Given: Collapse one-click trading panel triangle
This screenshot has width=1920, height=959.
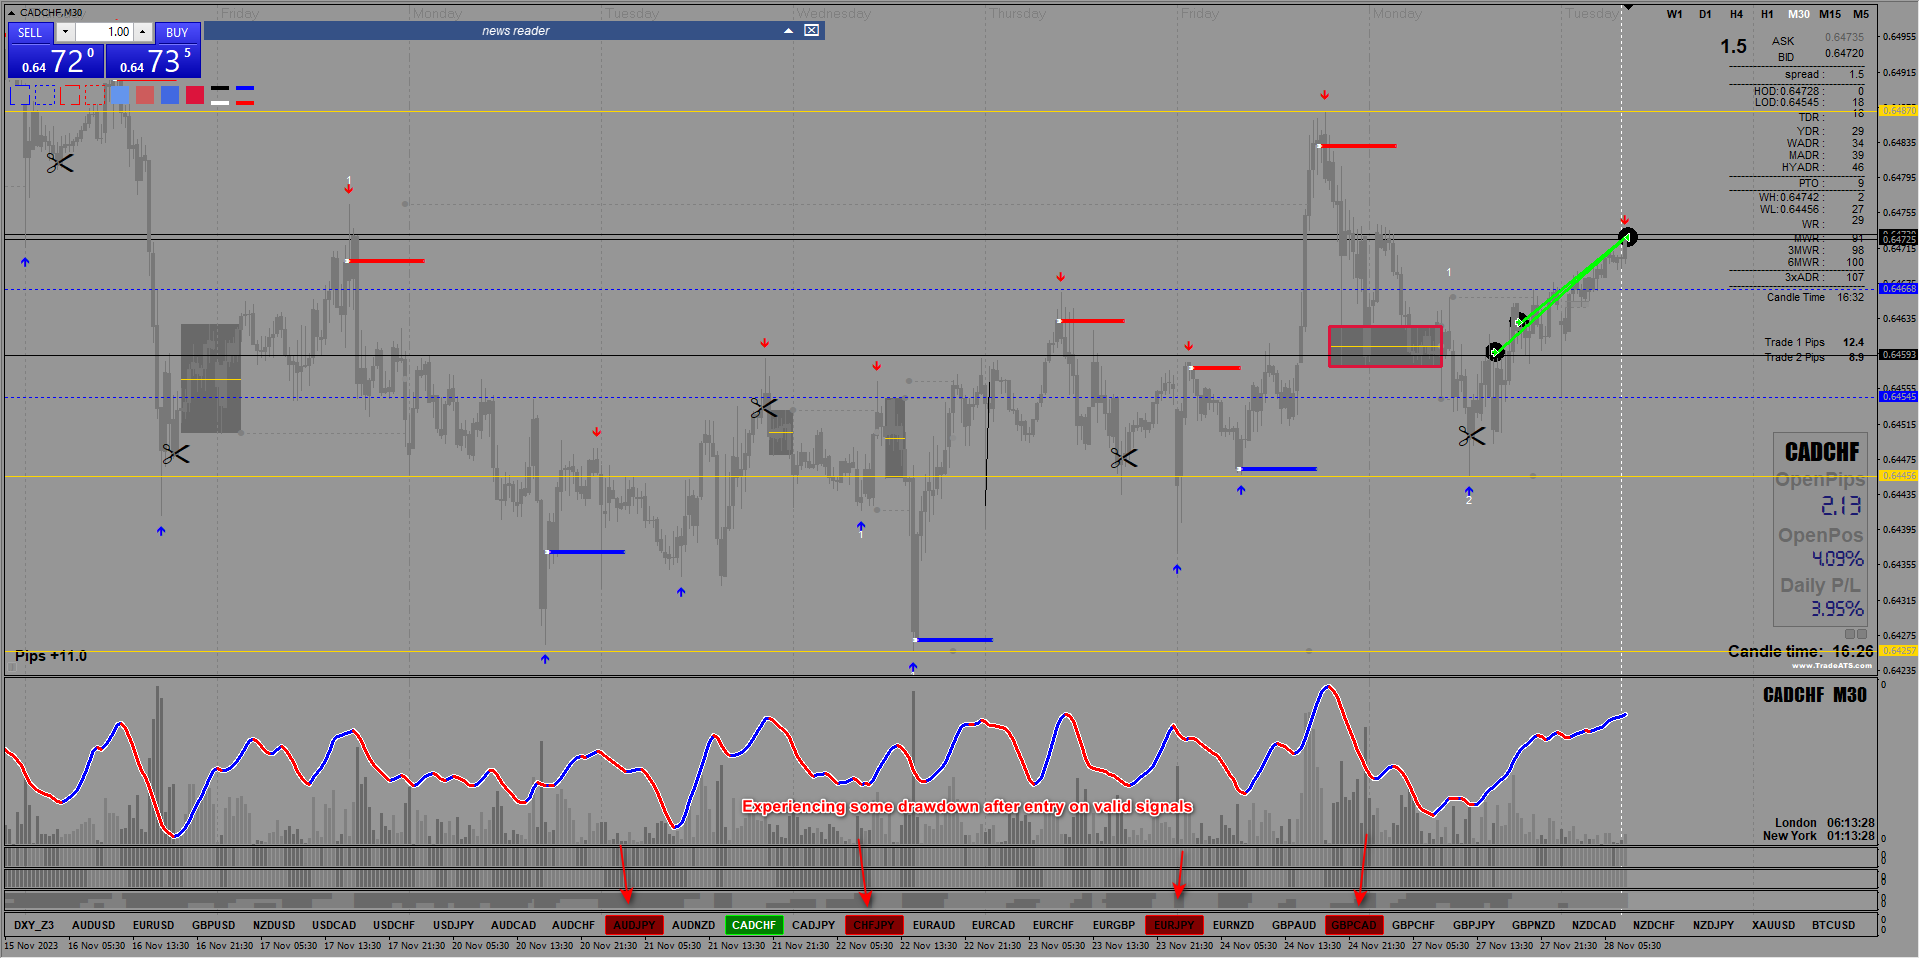Looking at the screenshot, I should 11,13.
